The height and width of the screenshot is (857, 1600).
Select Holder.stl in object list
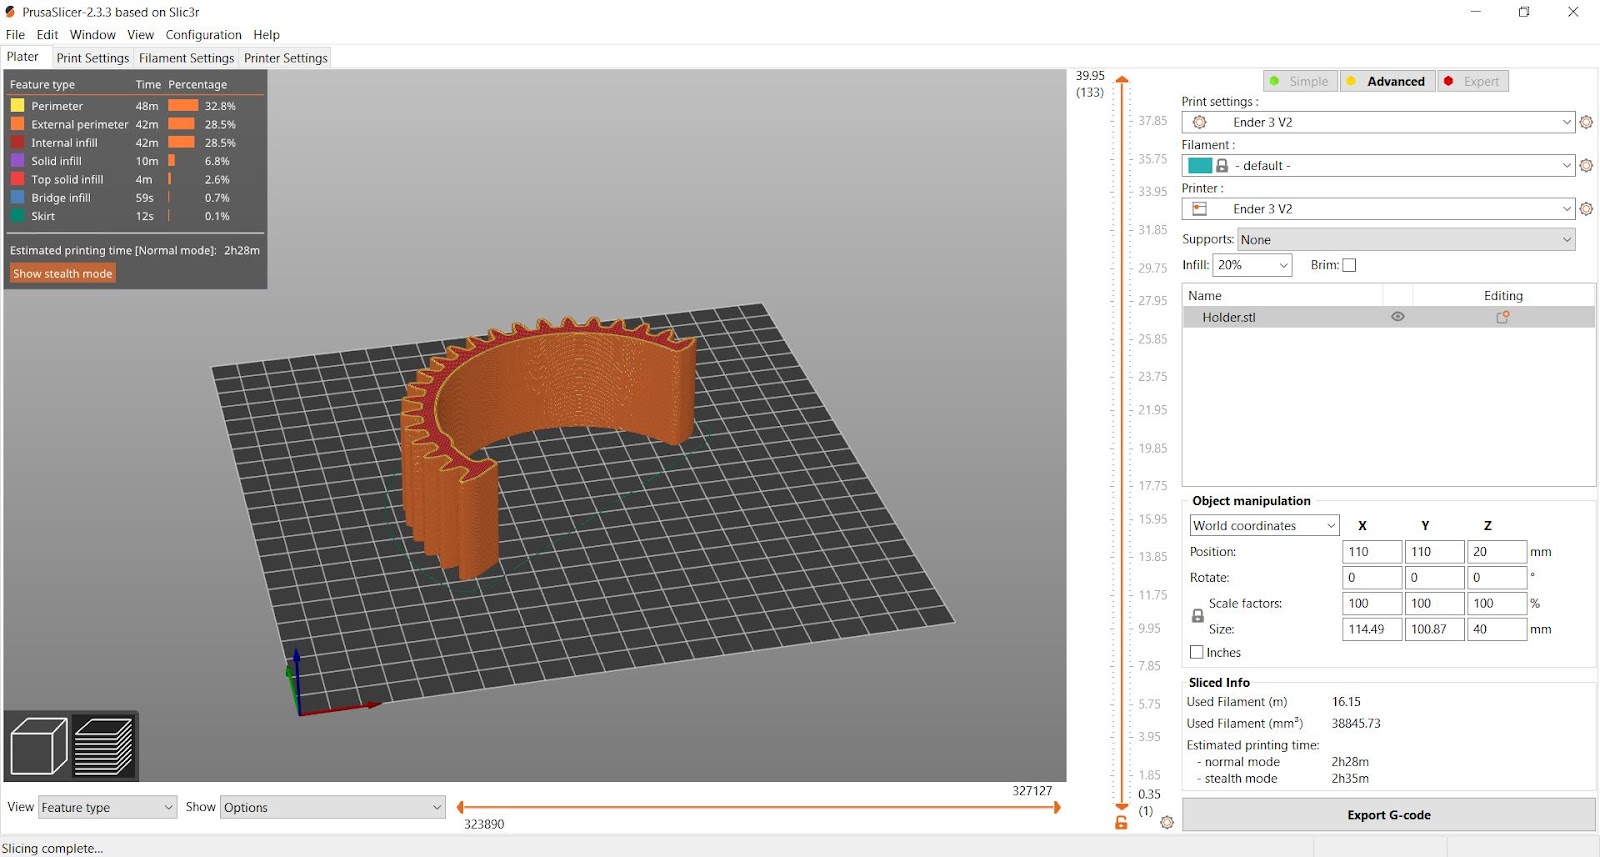1388,317
